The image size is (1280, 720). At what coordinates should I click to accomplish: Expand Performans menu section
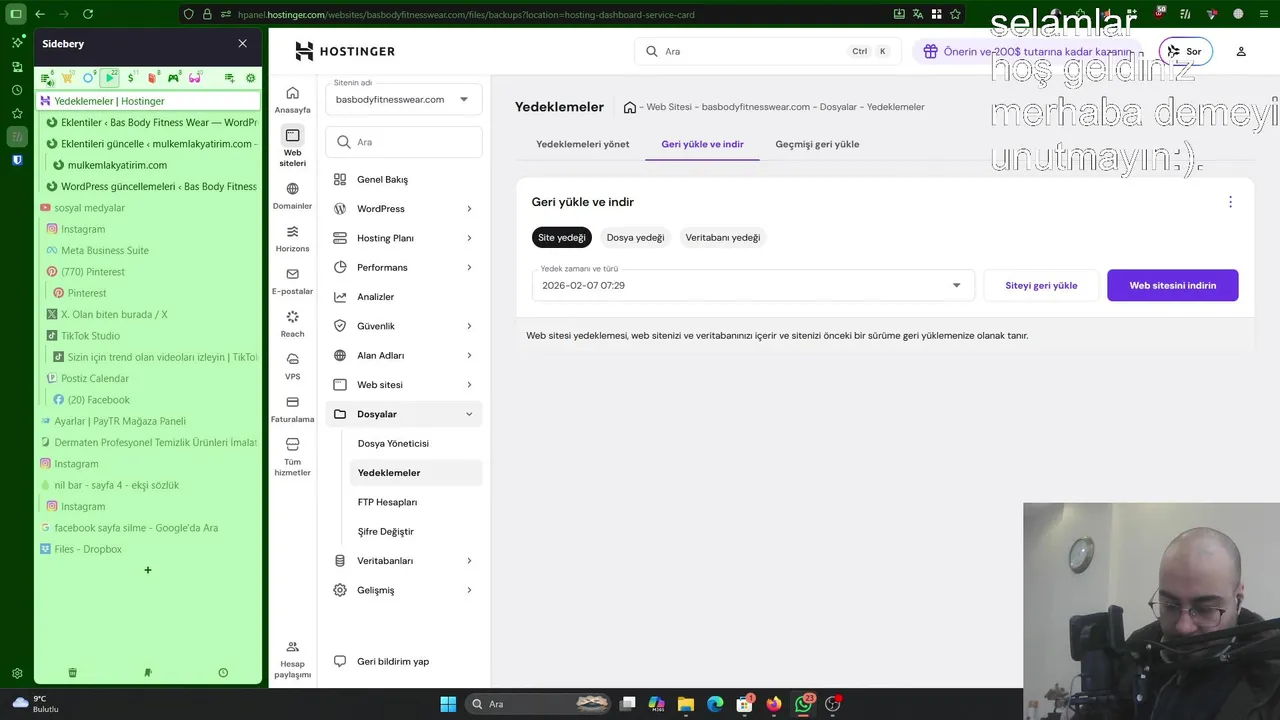click(x=405, y=267)
